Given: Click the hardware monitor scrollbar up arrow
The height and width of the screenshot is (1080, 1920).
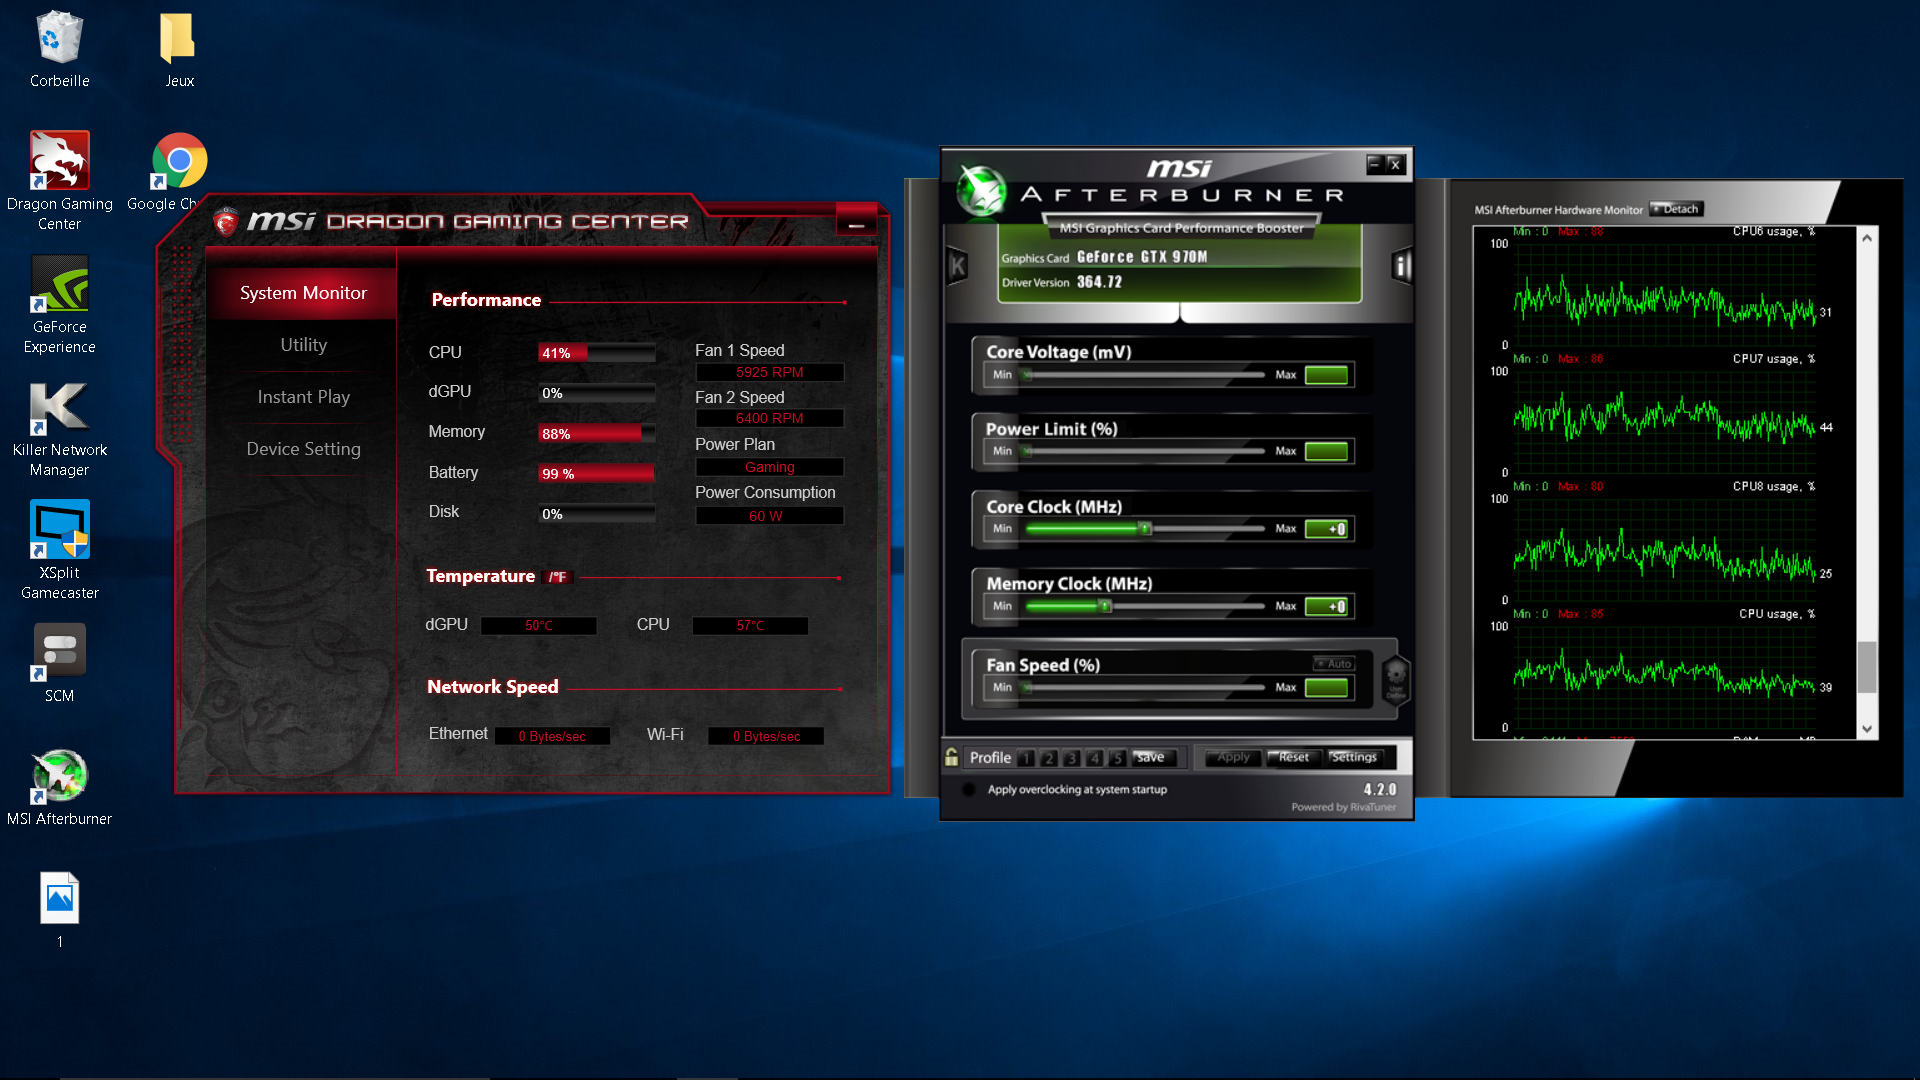Looking at the screenshot, I should (1866, 238).
